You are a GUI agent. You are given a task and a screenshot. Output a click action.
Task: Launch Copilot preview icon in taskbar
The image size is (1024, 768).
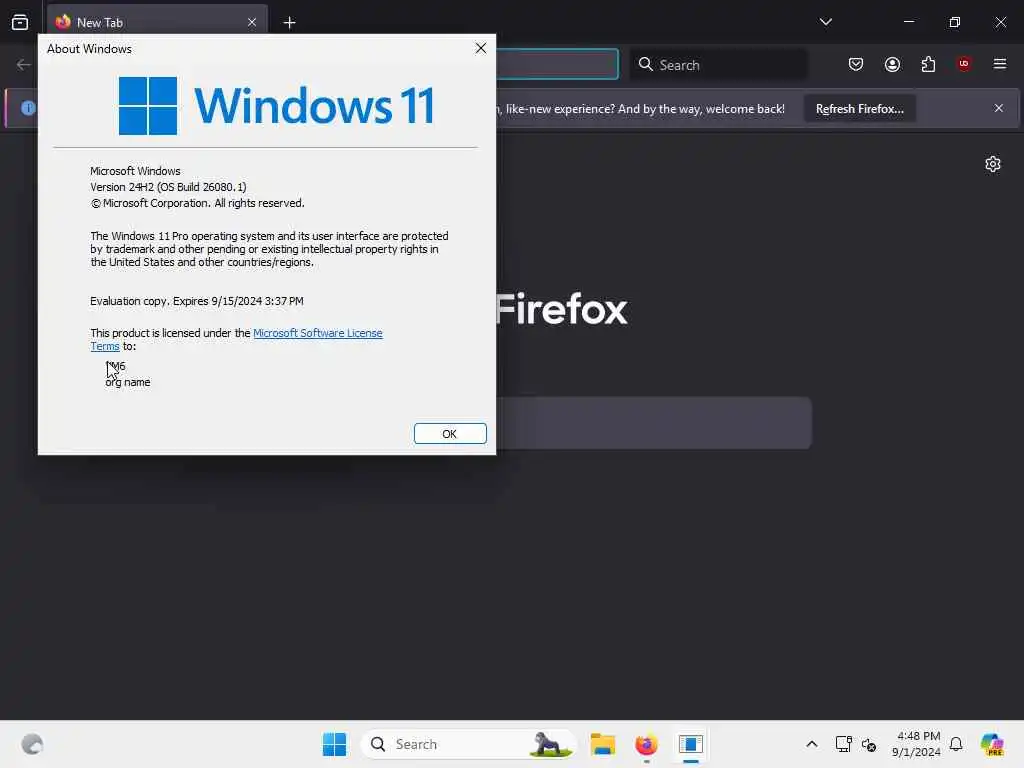pos(992,744)
